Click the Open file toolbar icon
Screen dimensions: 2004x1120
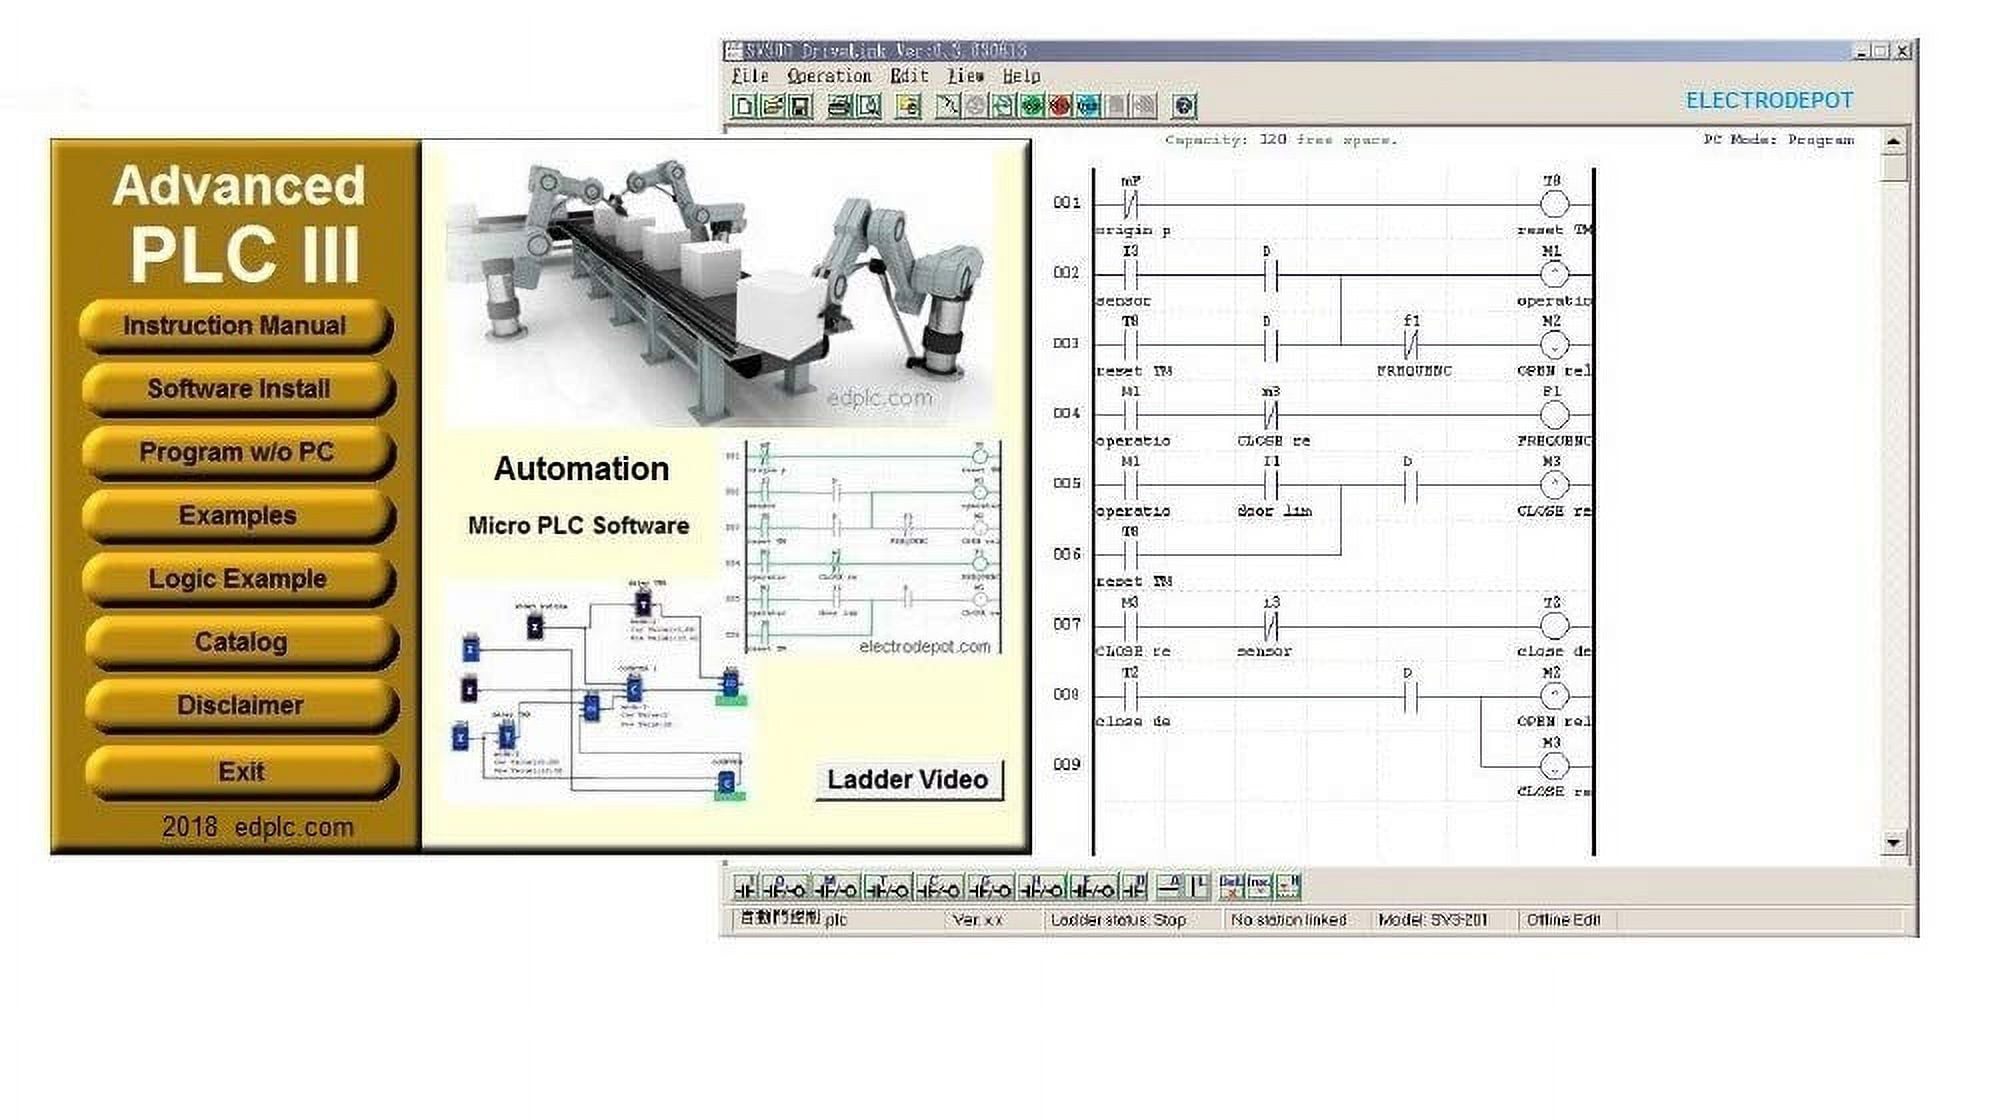pos(772,106)
